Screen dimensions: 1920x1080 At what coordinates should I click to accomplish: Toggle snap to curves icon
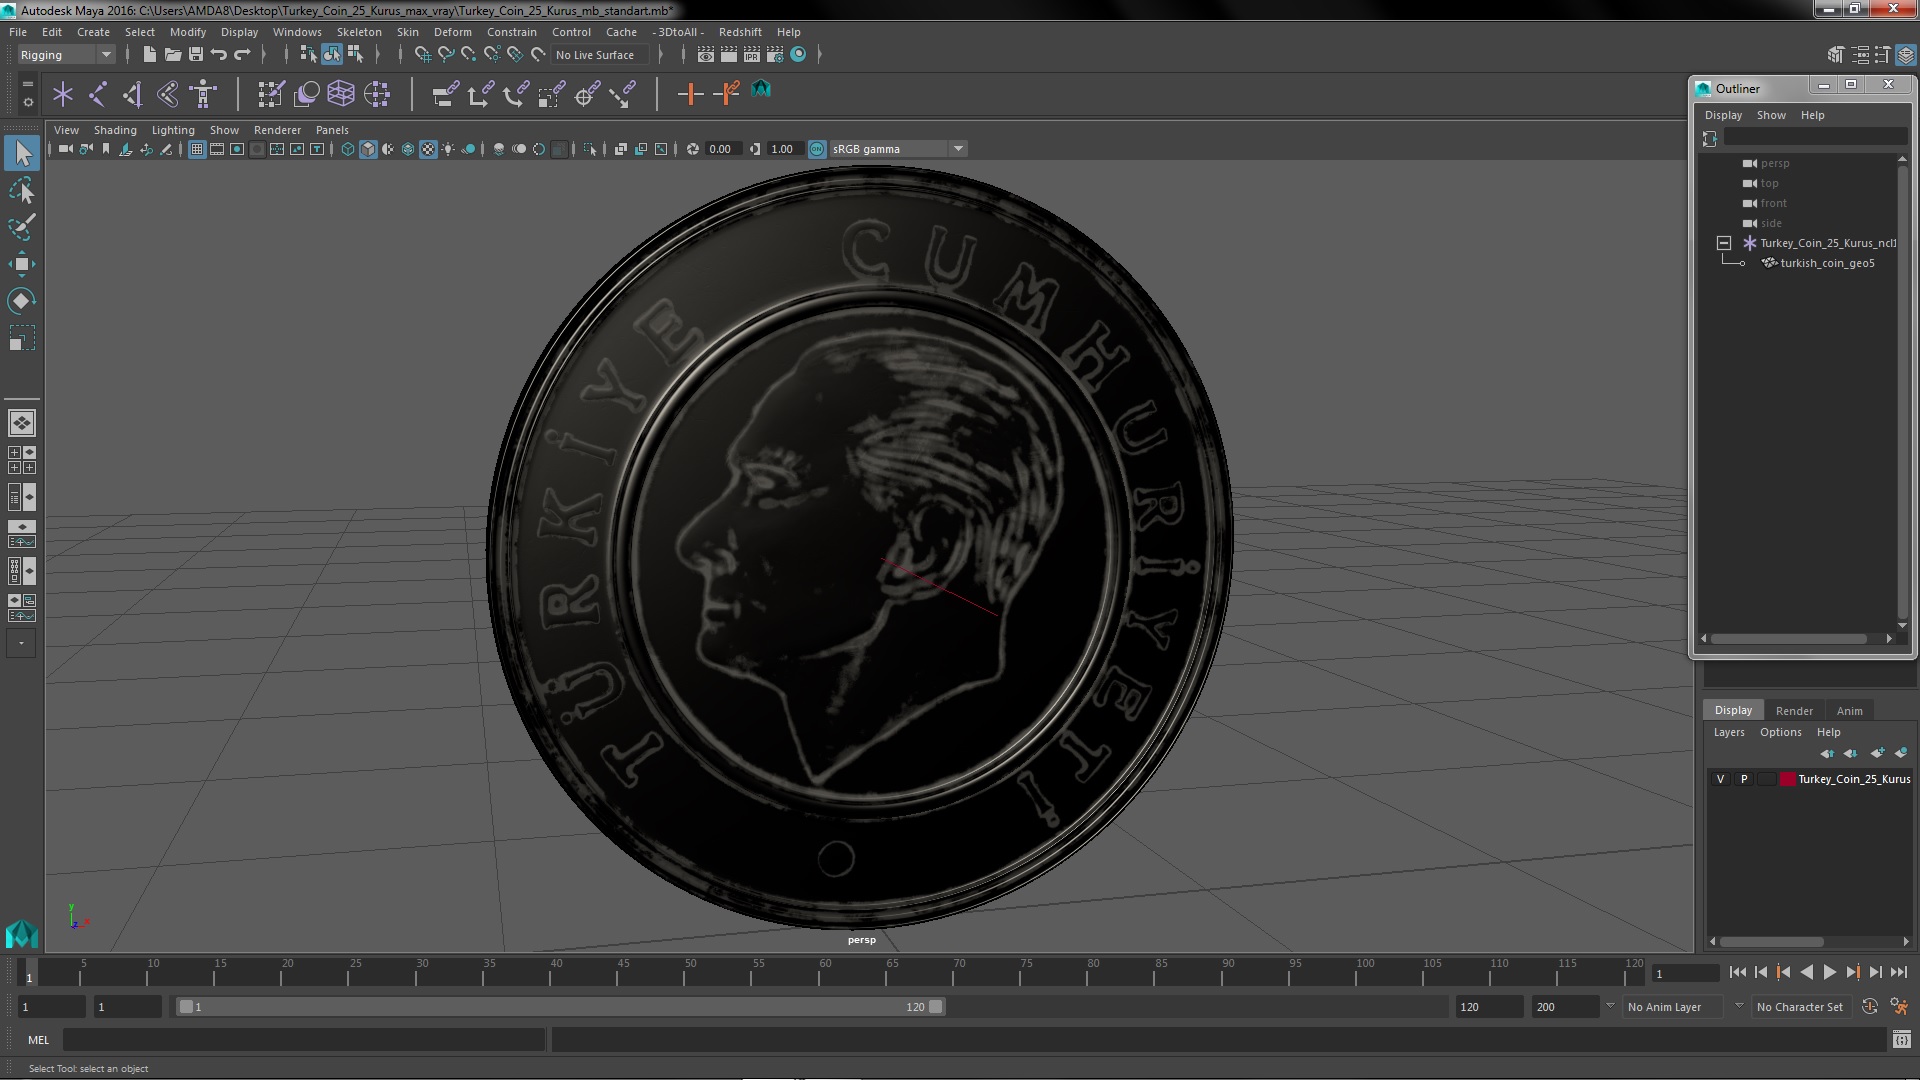click(x=445, y=54)
